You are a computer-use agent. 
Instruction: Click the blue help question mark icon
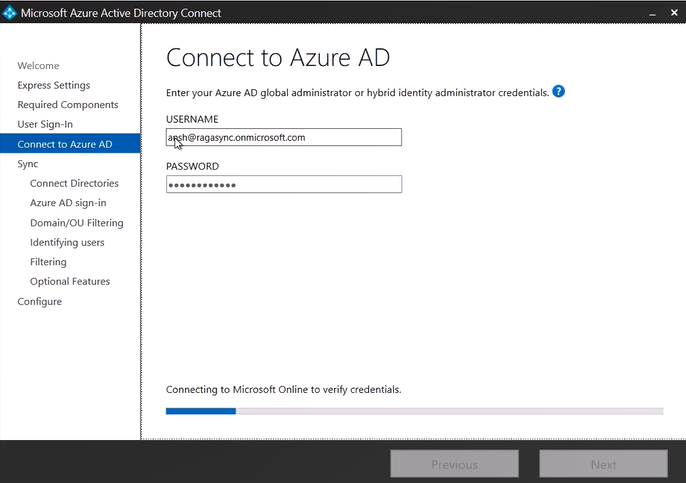pyautogui.click(x=558, y=91)
